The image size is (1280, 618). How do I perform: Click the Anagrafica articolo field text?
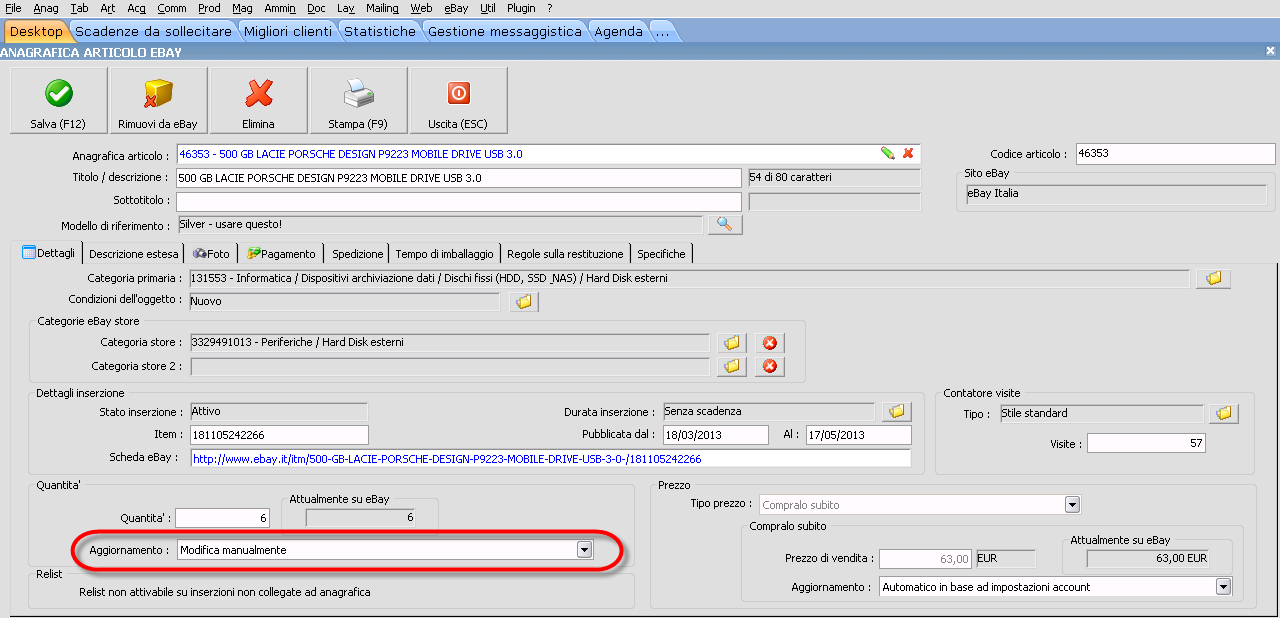pyautogui.click(x=350, y=154)
